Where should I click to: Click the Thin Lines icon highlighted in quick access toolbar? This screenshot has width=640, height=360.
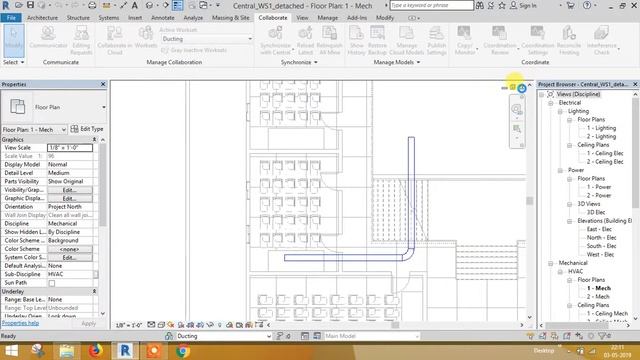[178, 5]
